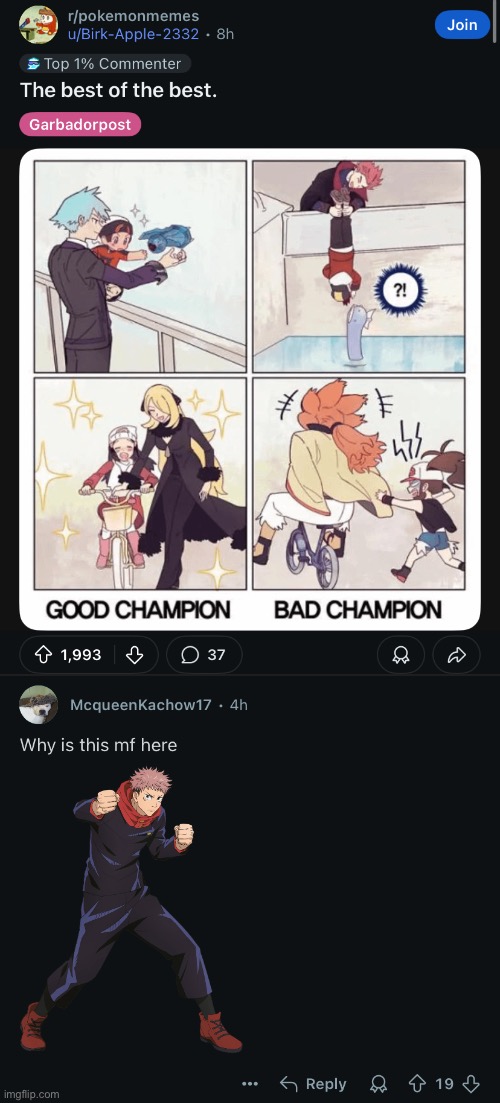Filter by the Garbadorpost flair tag
Image resolution: width=500 pixels, height=1103 pixels.
coord(80,125)
